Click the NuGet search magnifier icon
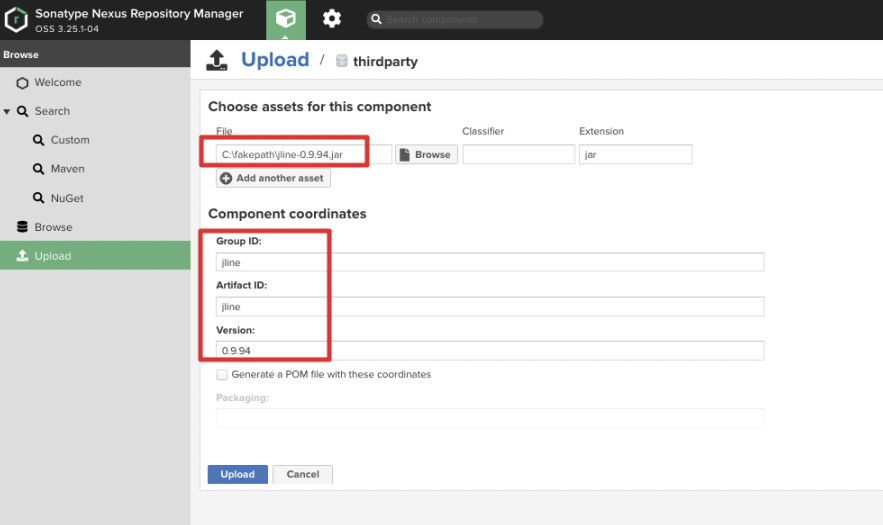The width and height of the screenshot is (883, 525). tap(38, 198)
